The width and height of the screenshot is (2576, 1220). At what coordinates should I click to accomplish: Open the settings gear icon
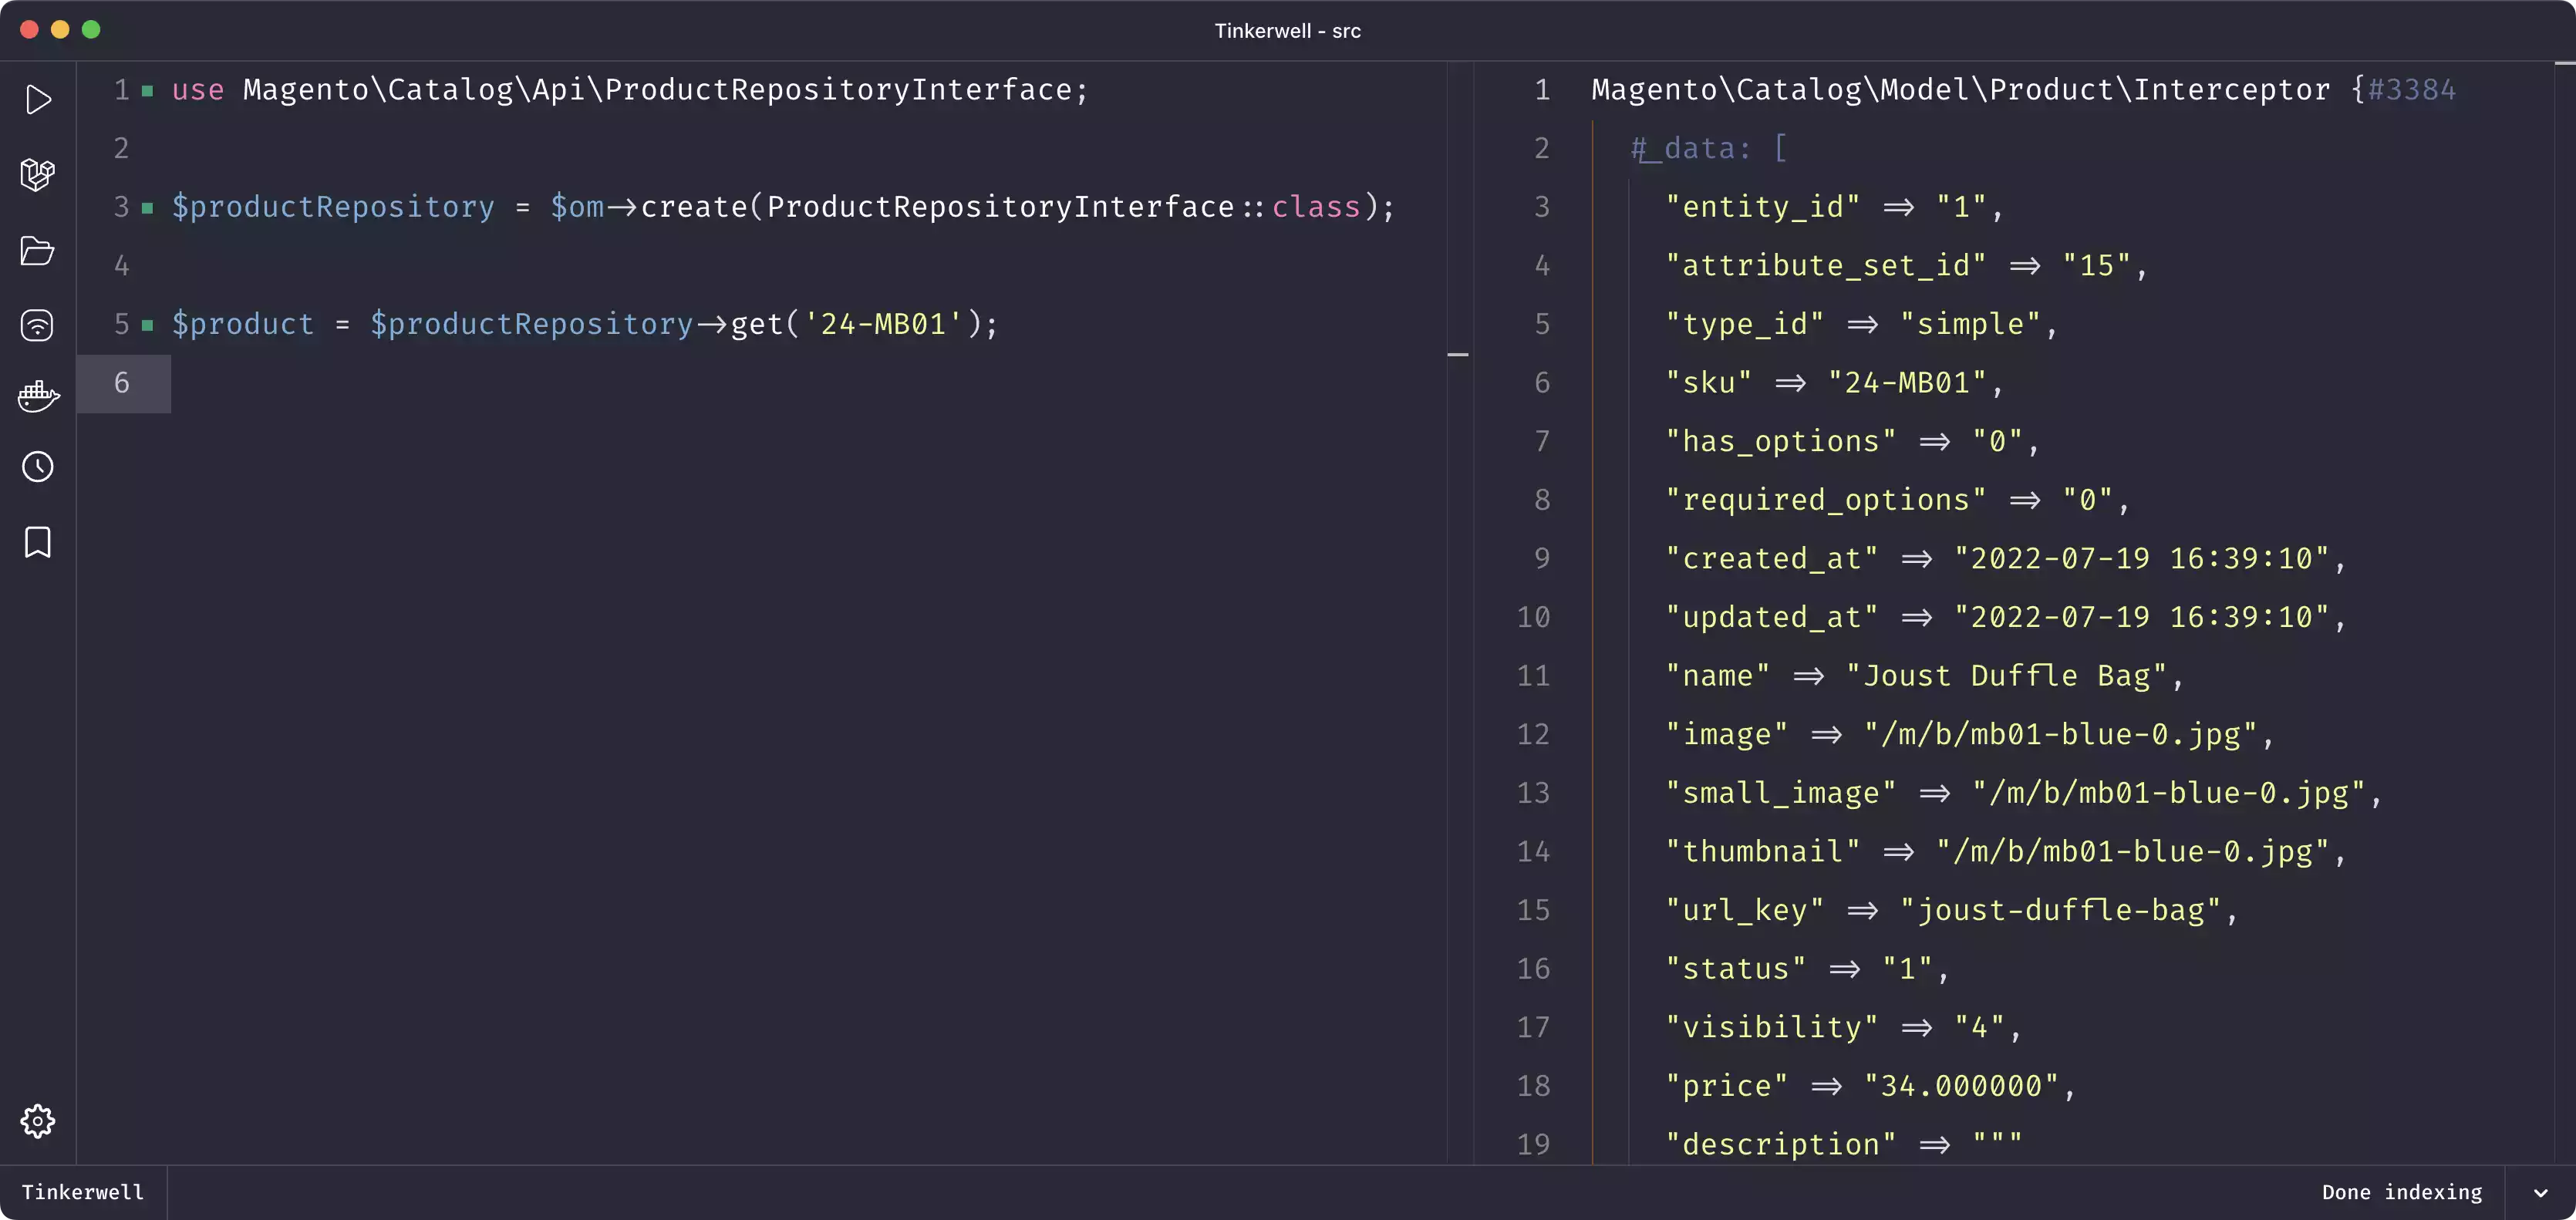coord(38,1121)
